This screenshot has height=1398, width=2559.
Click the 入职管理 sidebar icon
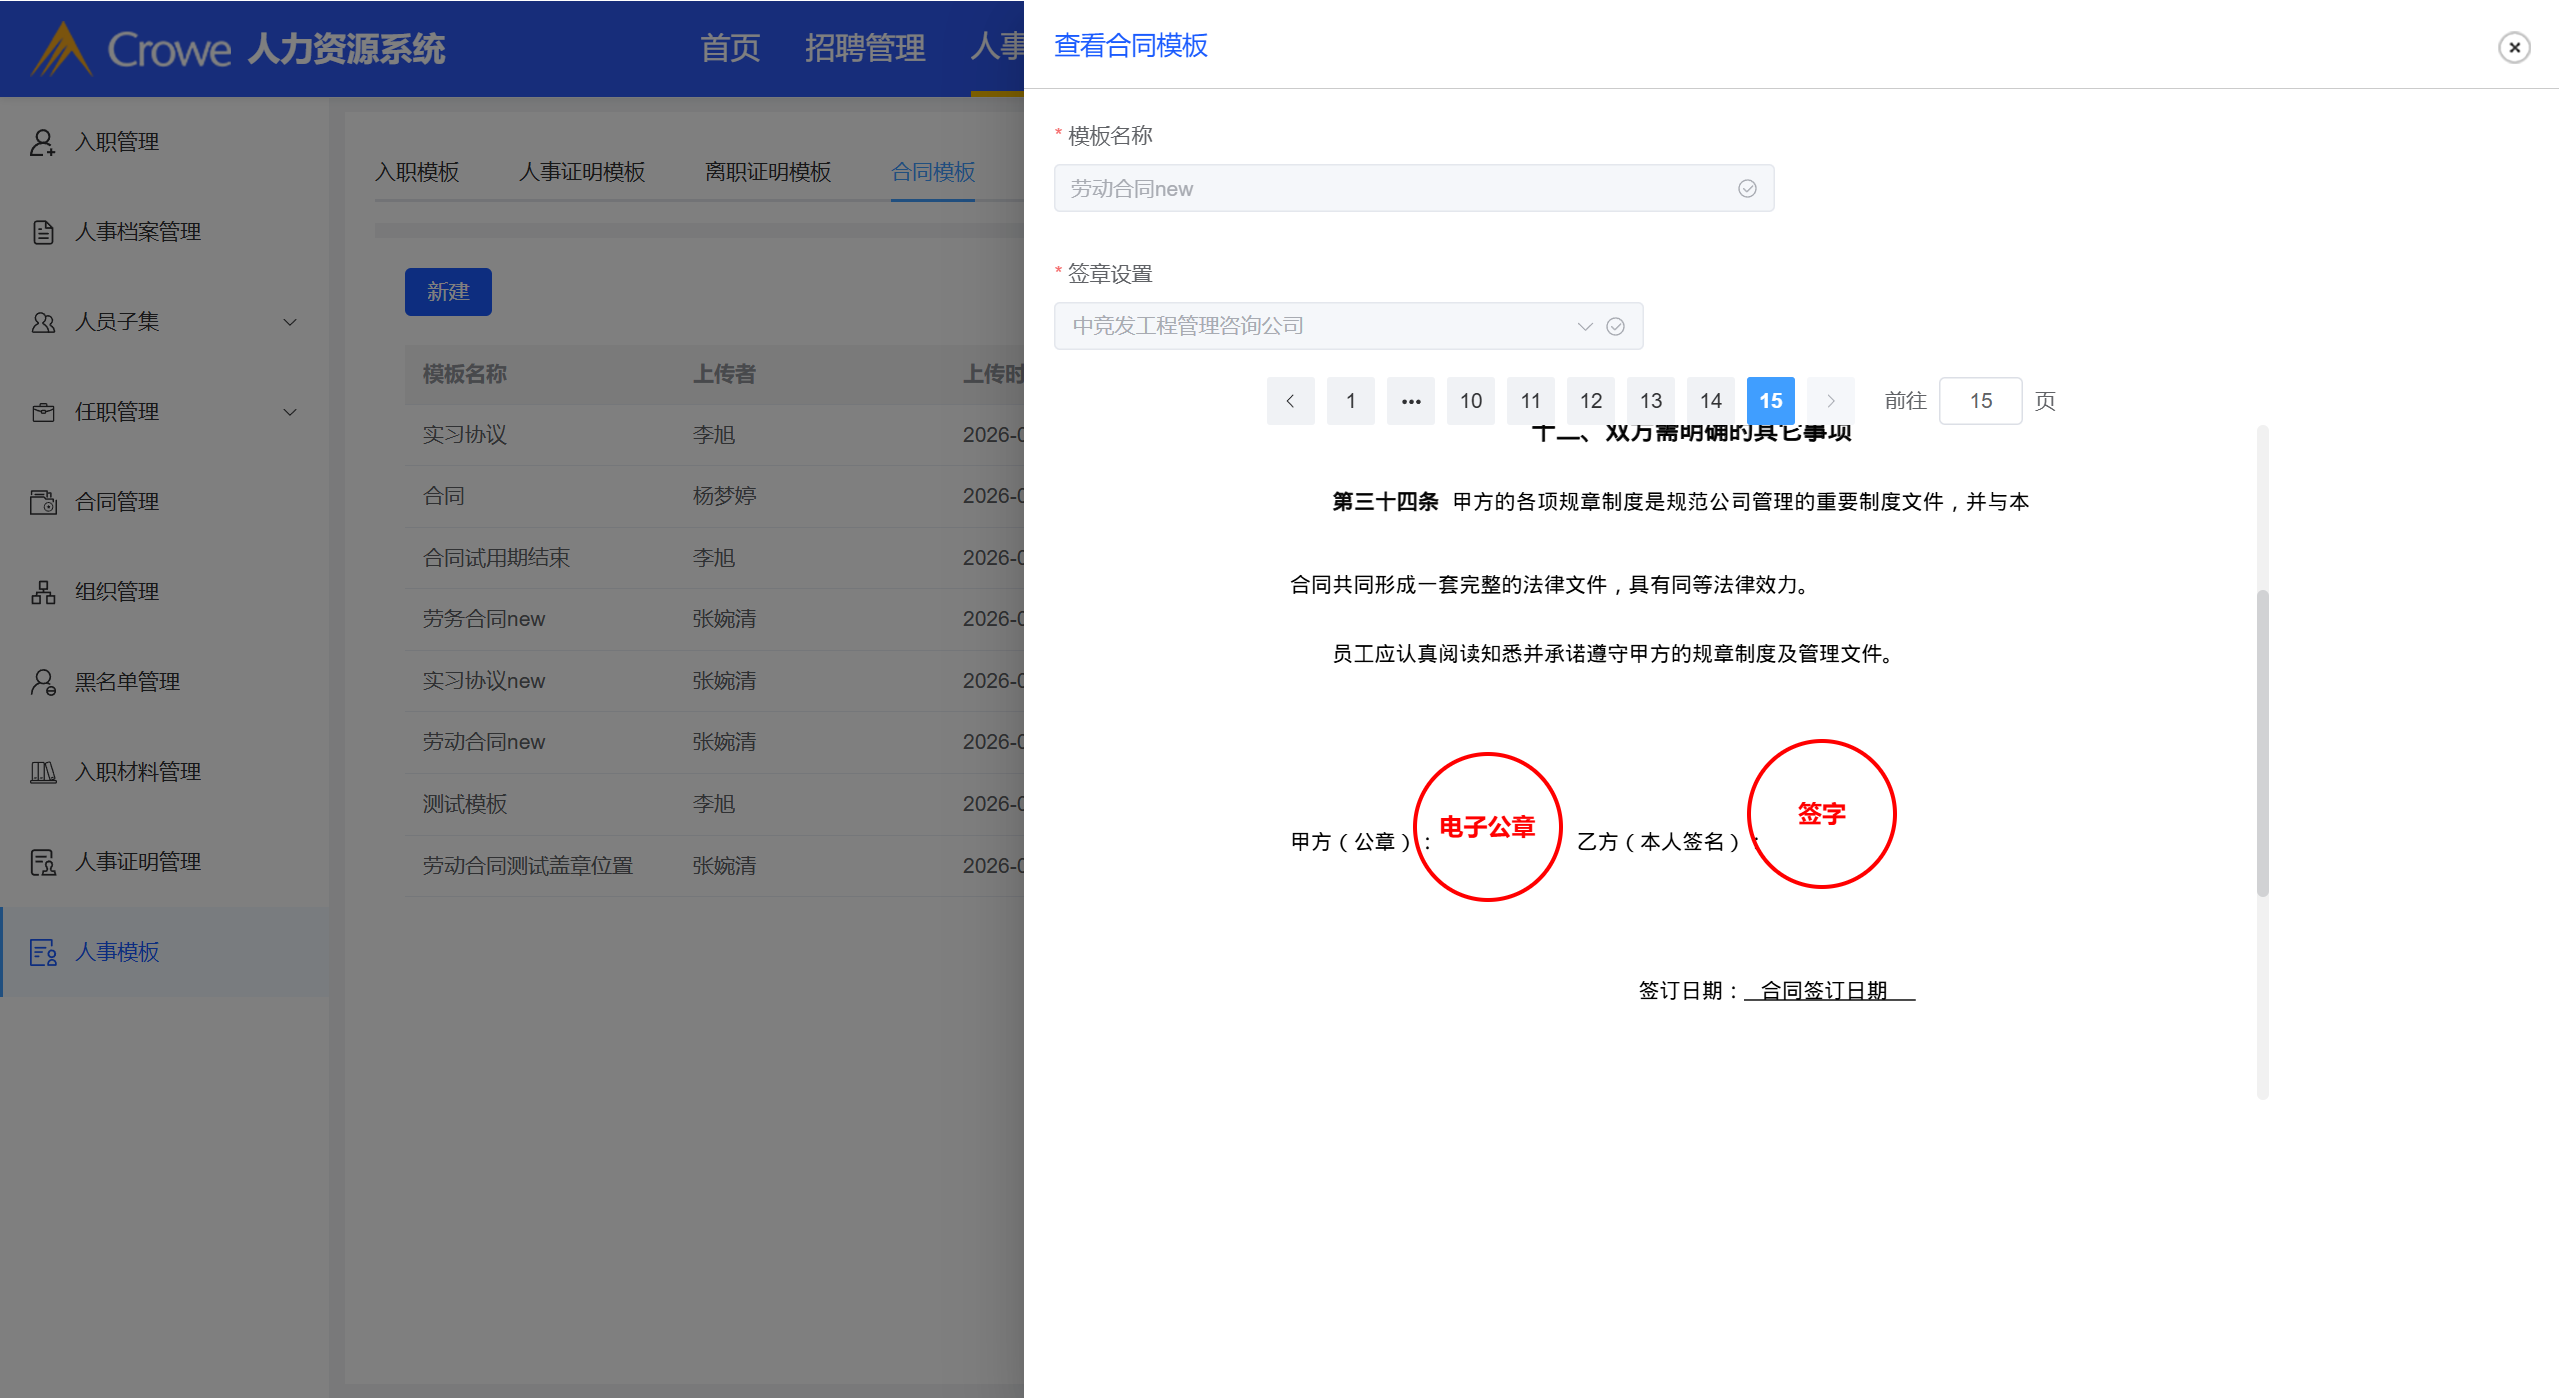(42, 142)
